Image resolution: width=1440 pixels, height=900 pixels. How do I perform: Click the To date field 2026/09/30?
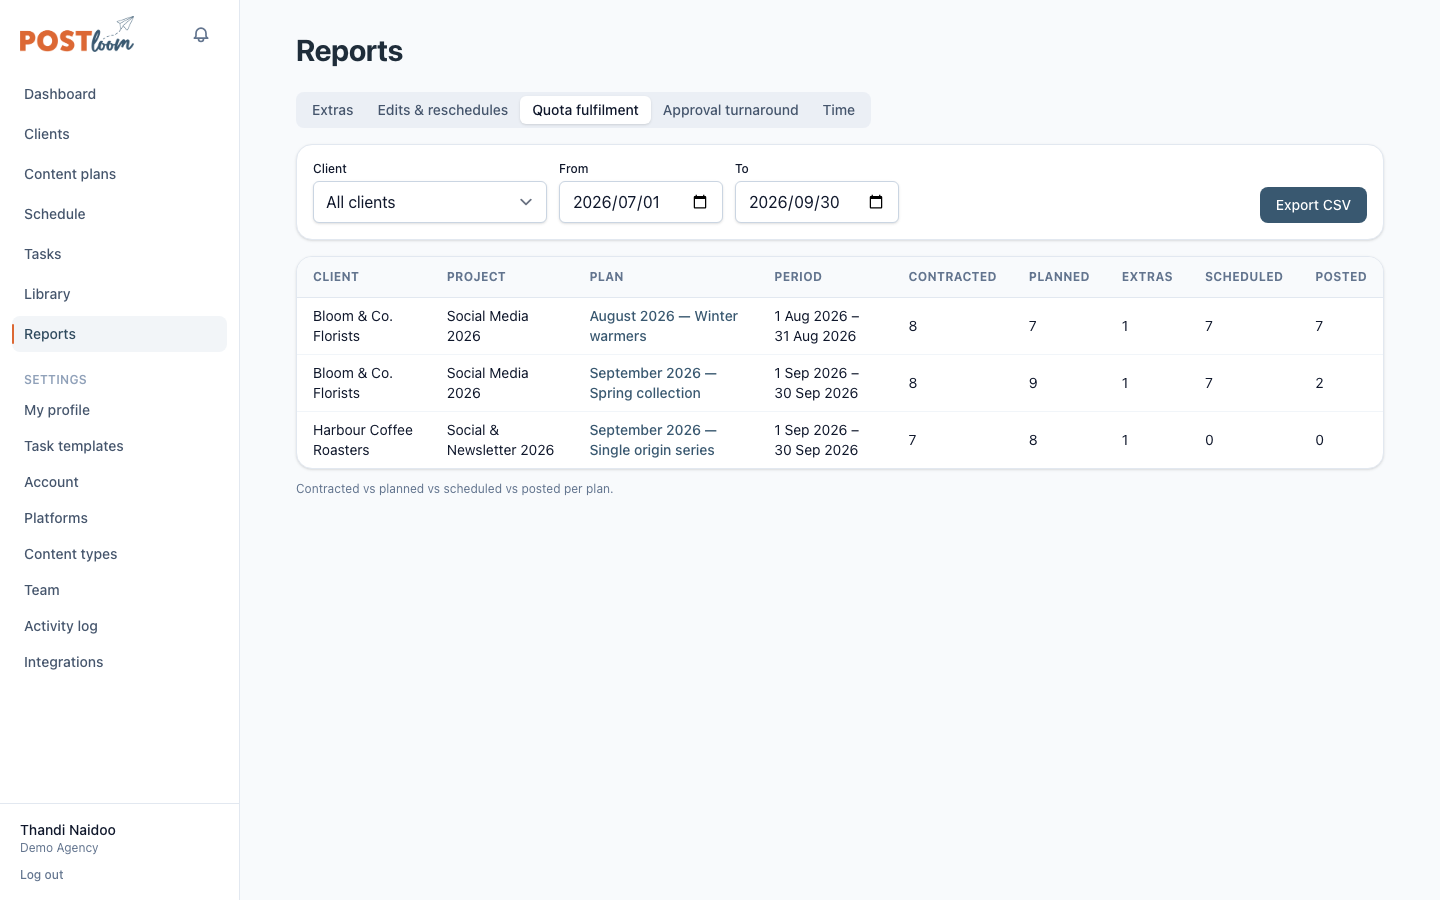pos(817,202)
